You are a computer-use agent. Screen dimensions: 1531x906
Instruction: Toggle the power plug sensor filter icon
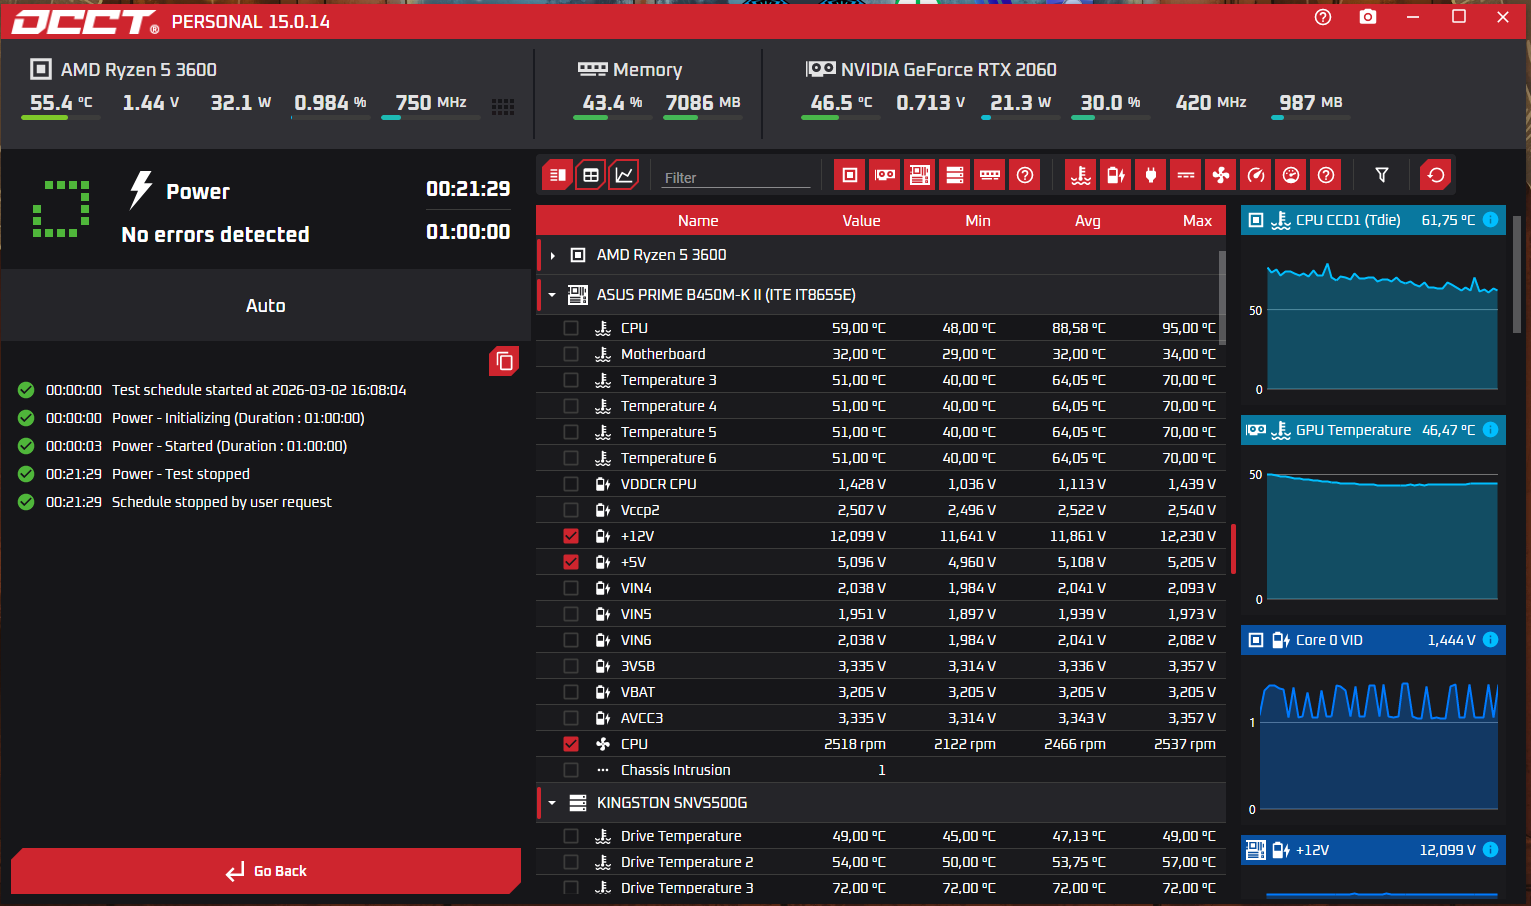pos(1151,175)
